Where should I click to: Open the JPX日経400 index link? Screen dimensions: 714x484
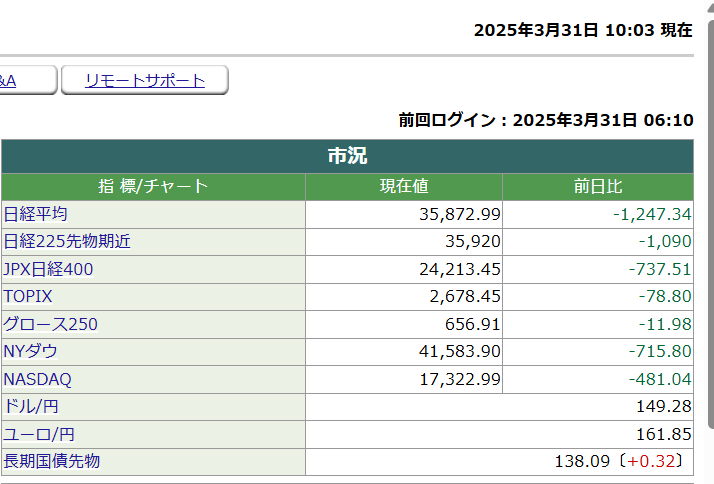49,269
